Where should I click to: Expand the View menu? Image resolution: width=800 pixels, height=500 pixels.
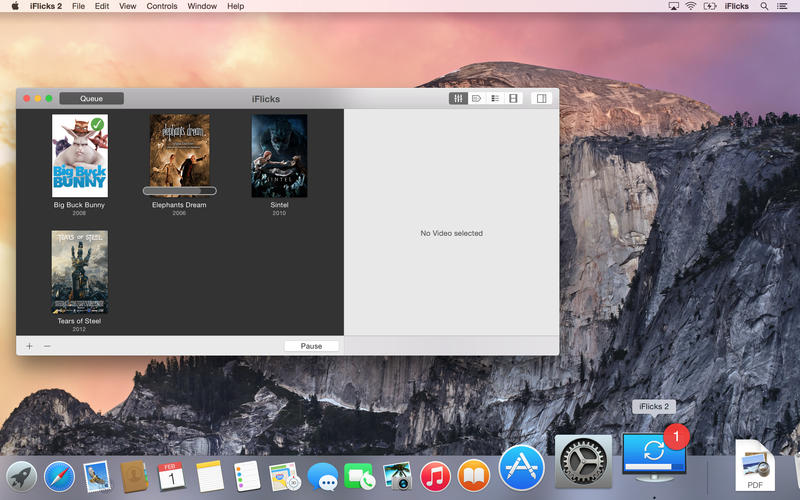pyautogui.click(x=128, y=6)
